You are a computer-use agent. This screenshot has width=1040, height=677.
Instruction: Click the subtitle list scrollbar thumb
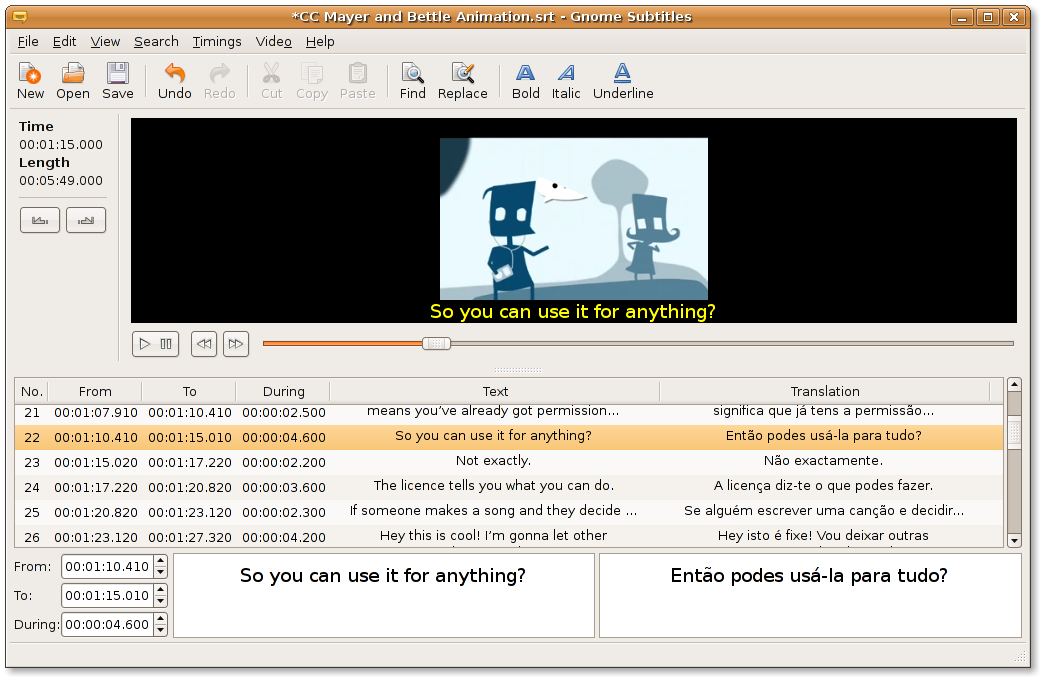(x=1014, y=432)
